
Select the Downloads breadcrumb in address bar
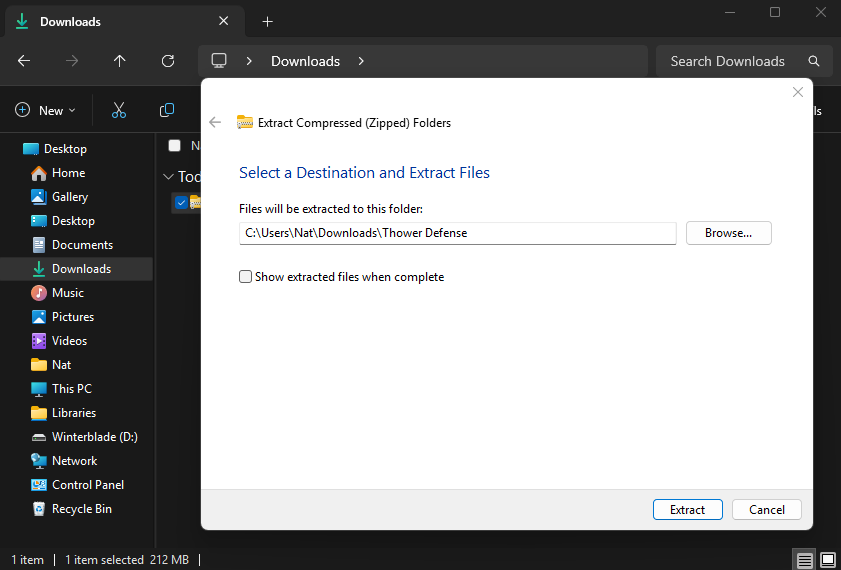pos(305,61)
